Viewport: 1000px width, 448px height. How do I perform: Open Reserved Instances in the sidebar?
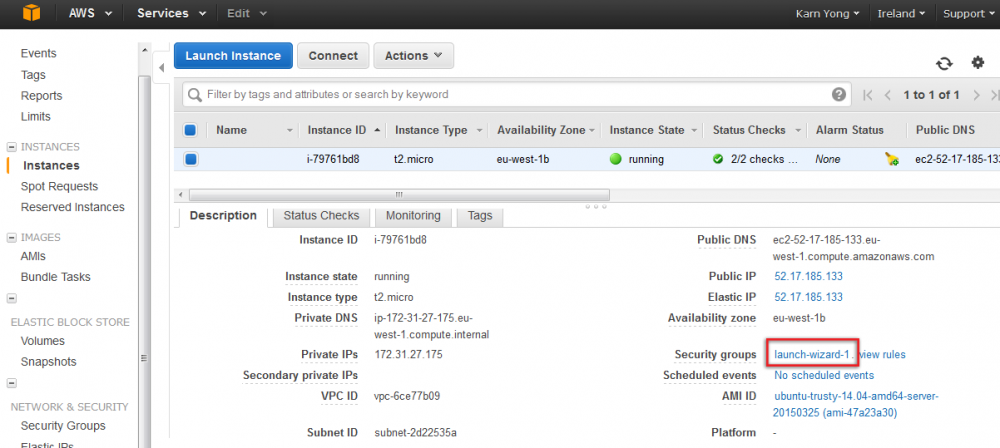click(x=73, y=207)
